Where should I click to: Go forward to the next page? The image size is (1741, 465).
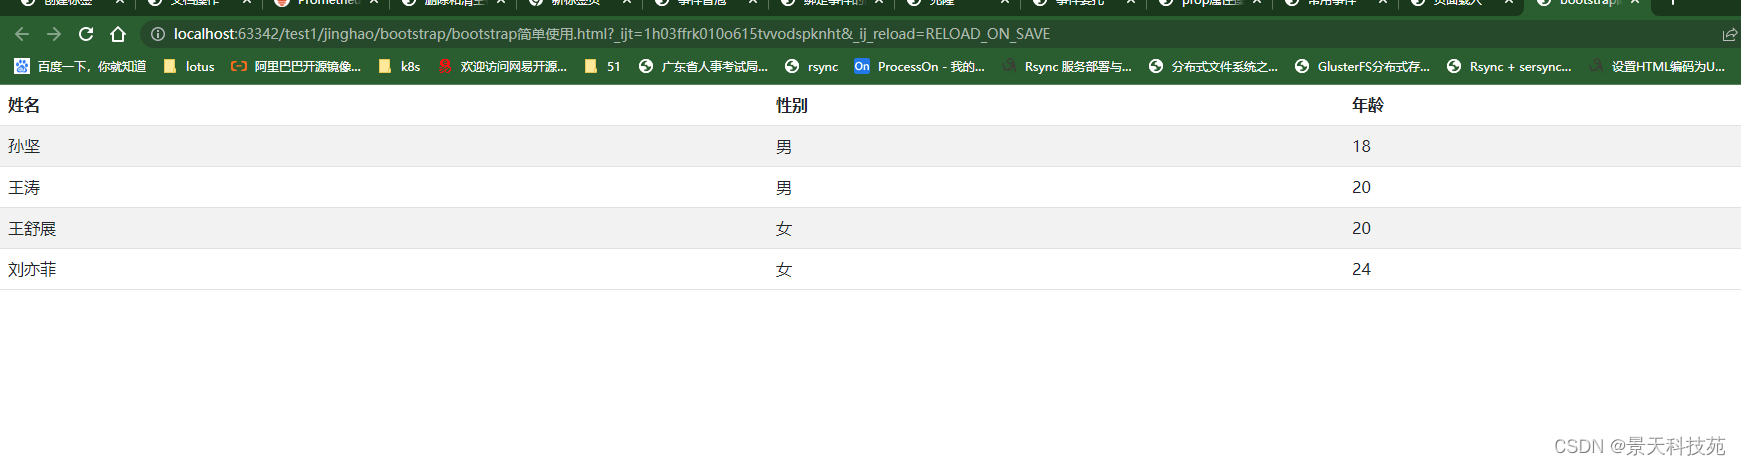54,34
